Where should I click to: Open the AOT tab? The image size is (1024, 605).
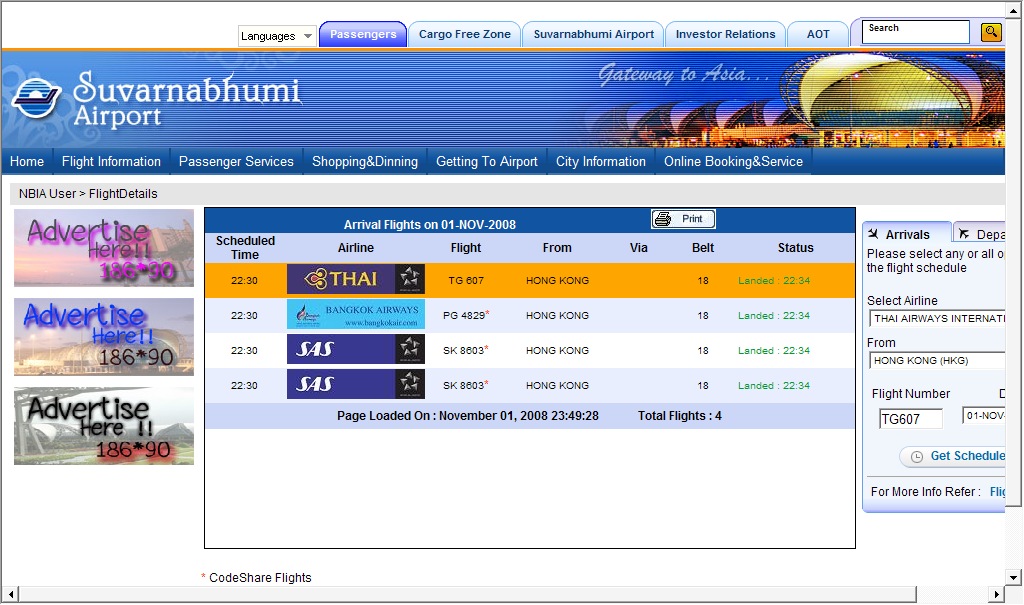coord(818,34)
